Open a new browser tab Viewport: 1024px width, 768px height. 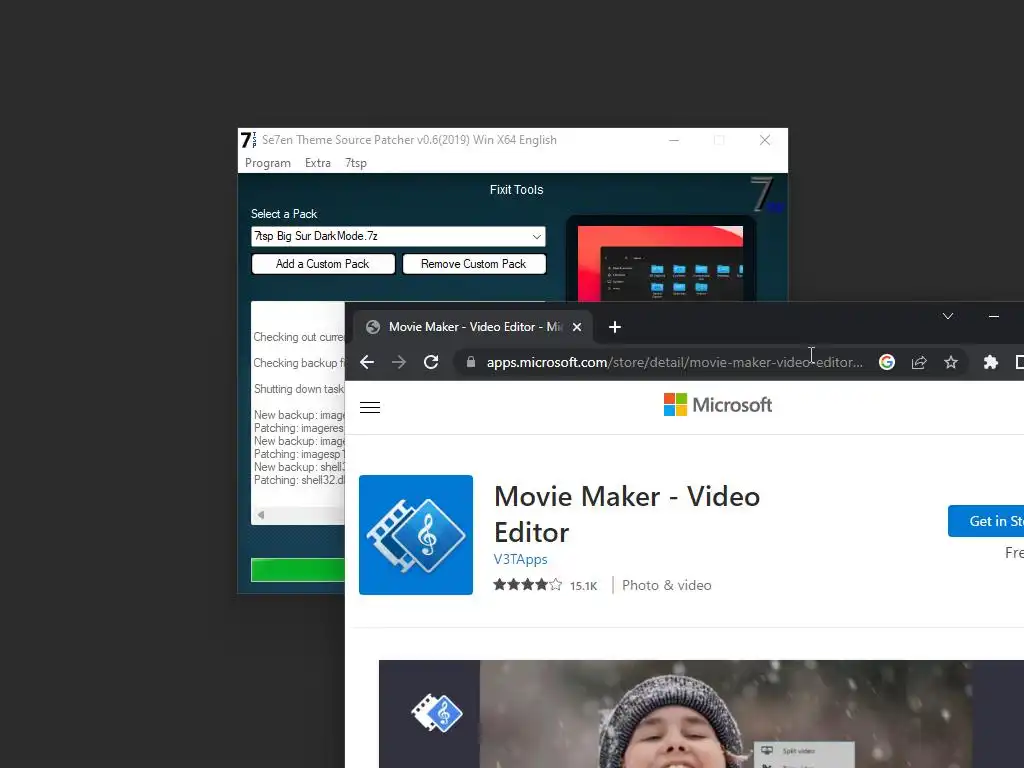tap(615, 327)
